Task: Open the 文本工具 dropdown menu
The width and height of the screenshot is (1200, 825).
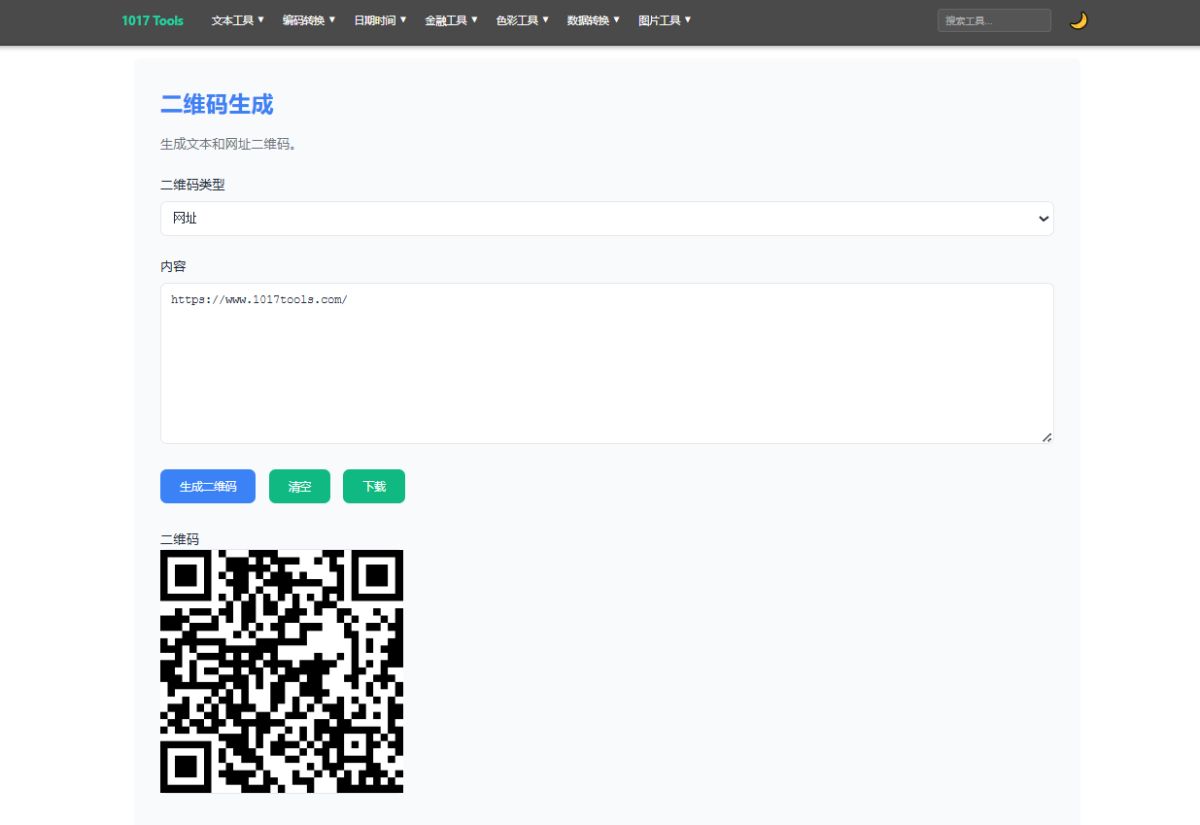Action: [x=237, y=20]
